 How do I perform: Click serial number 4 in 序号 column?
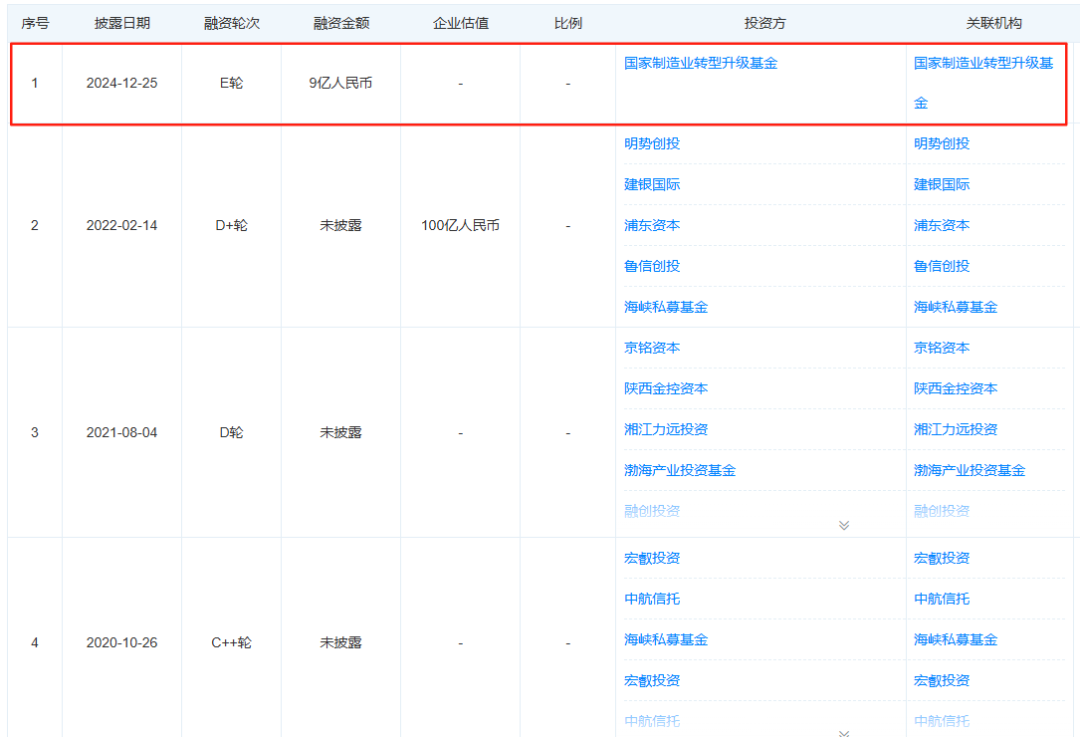34,643
